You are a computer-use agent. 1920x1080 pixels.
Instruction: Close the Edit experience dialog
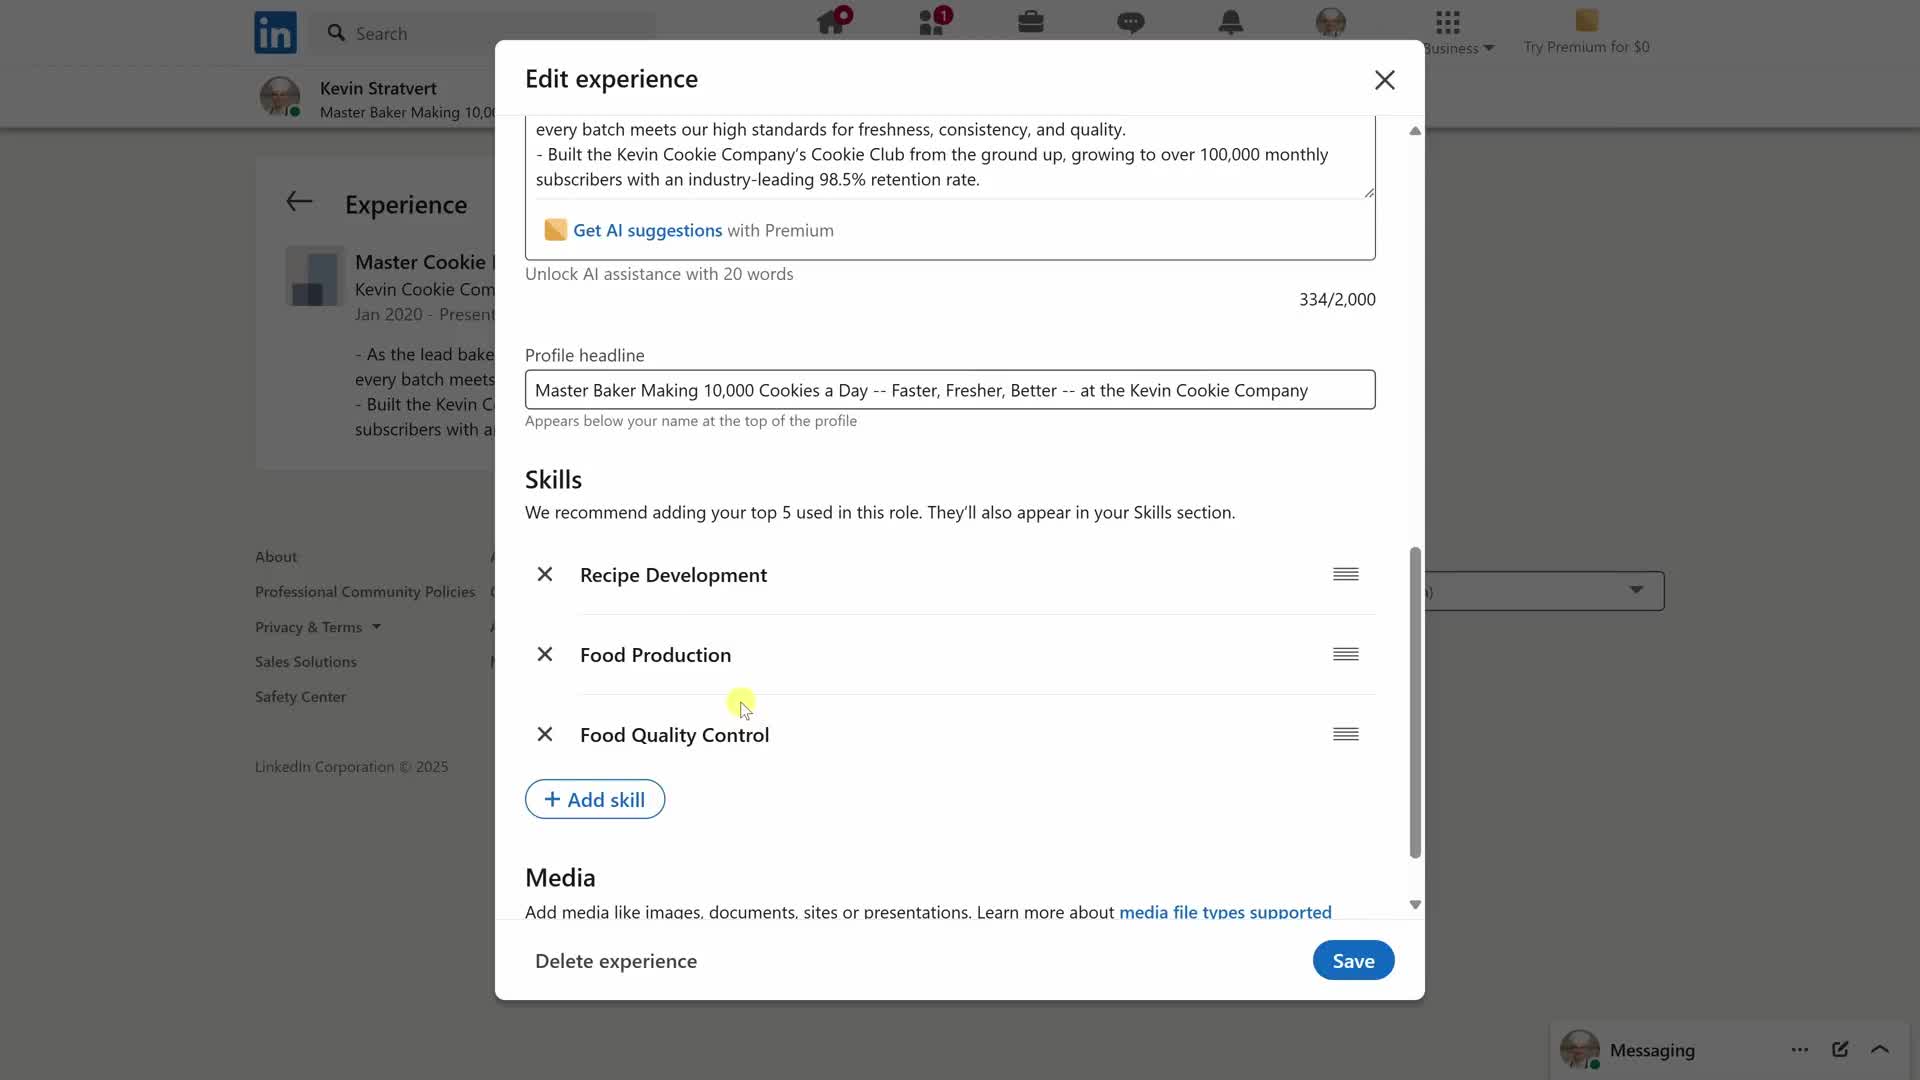click(x=1384, y=80)
